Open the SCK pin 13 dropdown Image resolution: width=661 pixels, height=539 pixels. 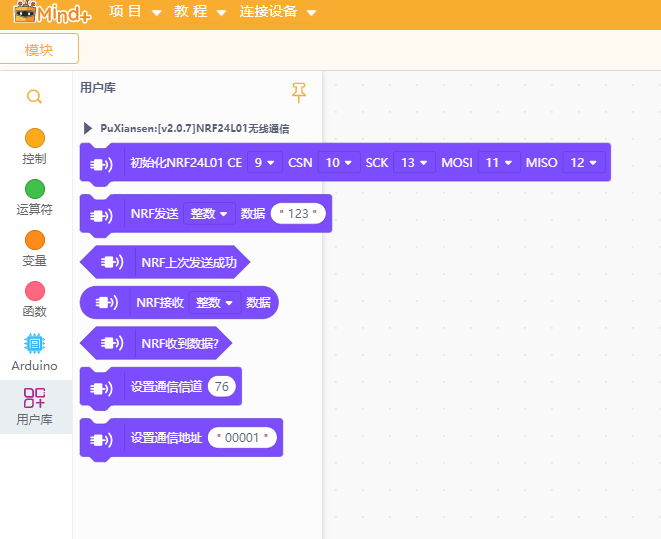414,163
